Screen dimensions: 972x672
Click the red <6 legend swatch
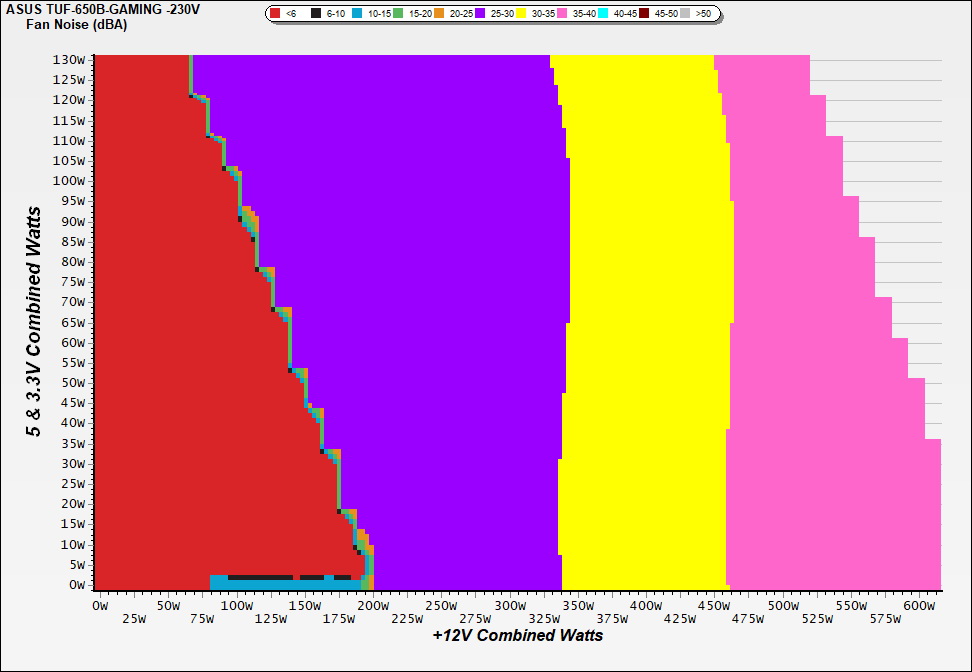276,14
